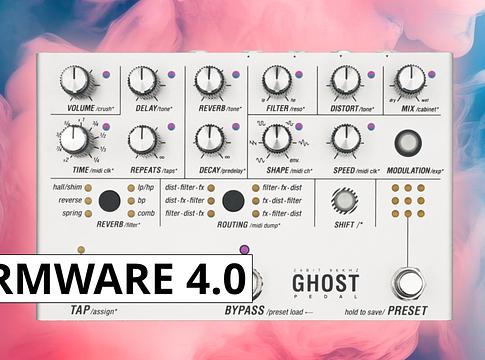
Task: Click the purple LED beside REPEATS knob
Action: pyautogui.click(x=171, y=127)
